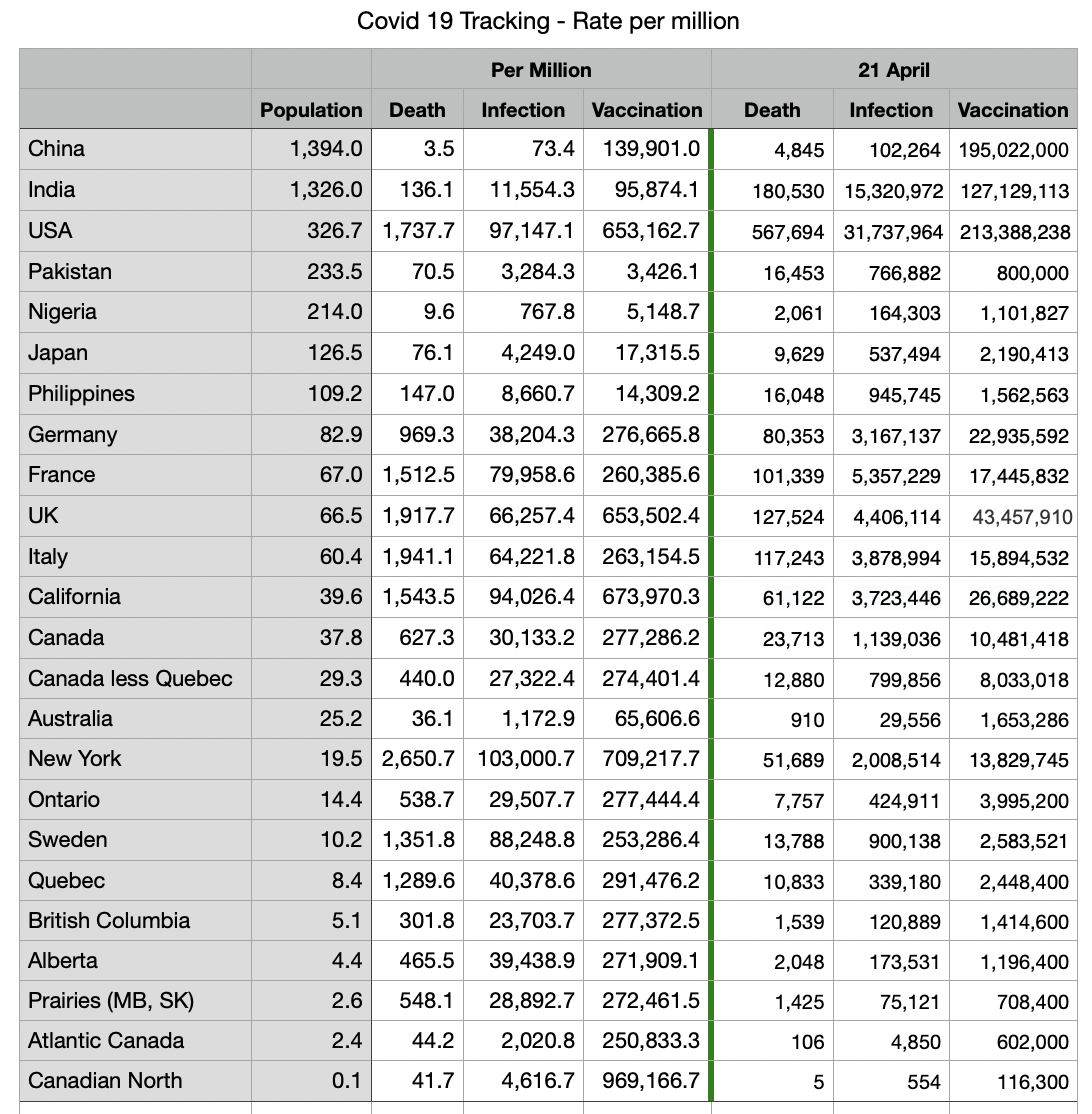Click Italy's death rate cell 1,941.1
This screenshot has height=1114, width=1092.
418,556
